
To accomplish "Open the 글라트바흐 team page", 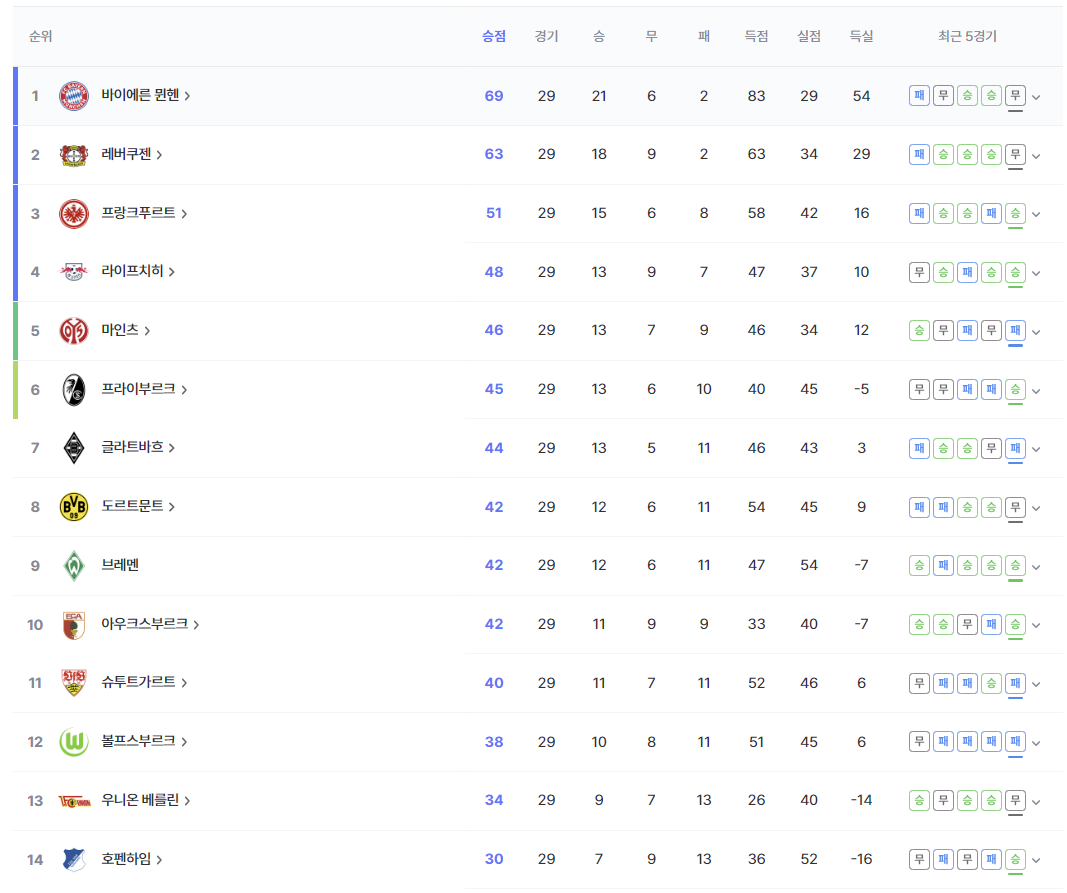I will (x=138, y=447).
